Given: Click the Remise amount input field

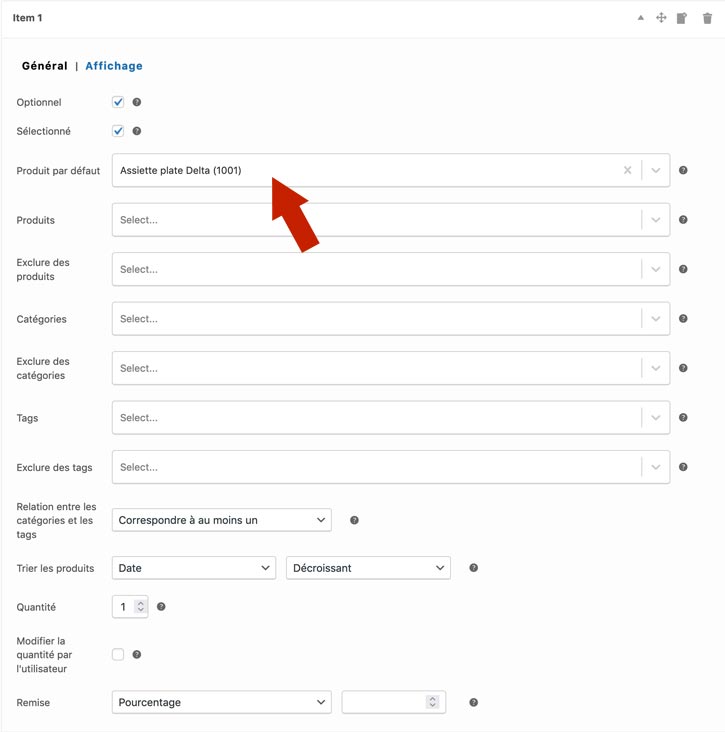Looking at the screenshot, I should 385,702.
